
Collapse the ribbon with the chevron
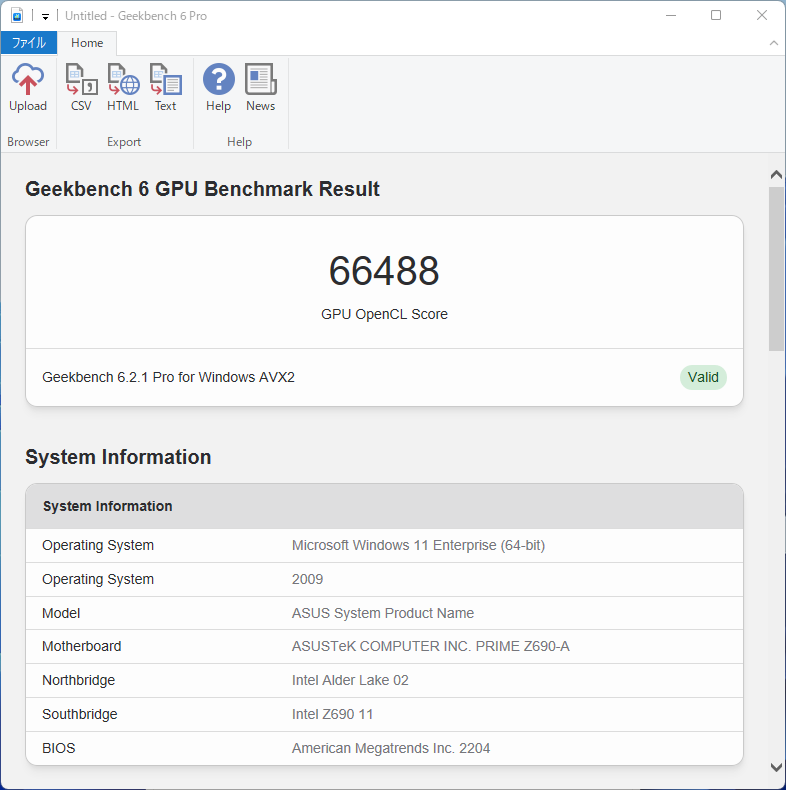coord(773,43)
